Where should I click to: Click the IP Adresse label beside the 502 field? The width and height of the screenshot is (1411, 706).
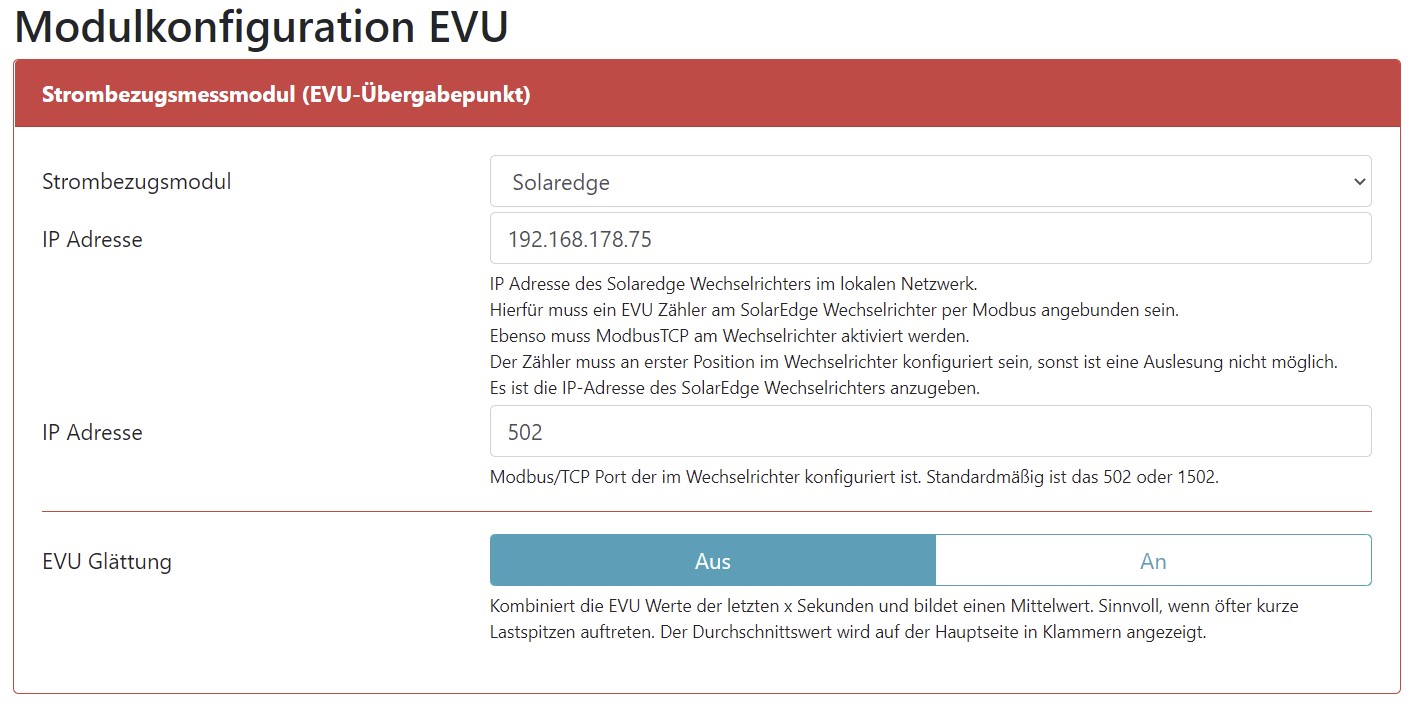(x=92, y=432)
